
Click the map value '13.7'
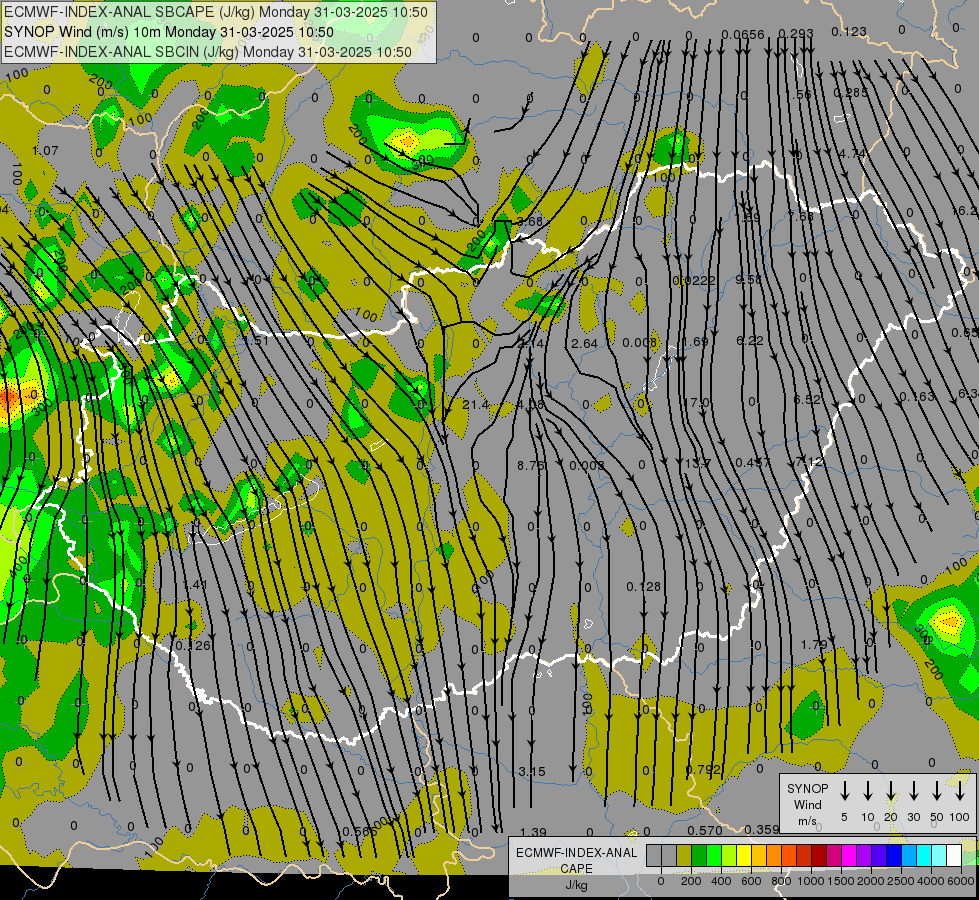tap(697, 464)
